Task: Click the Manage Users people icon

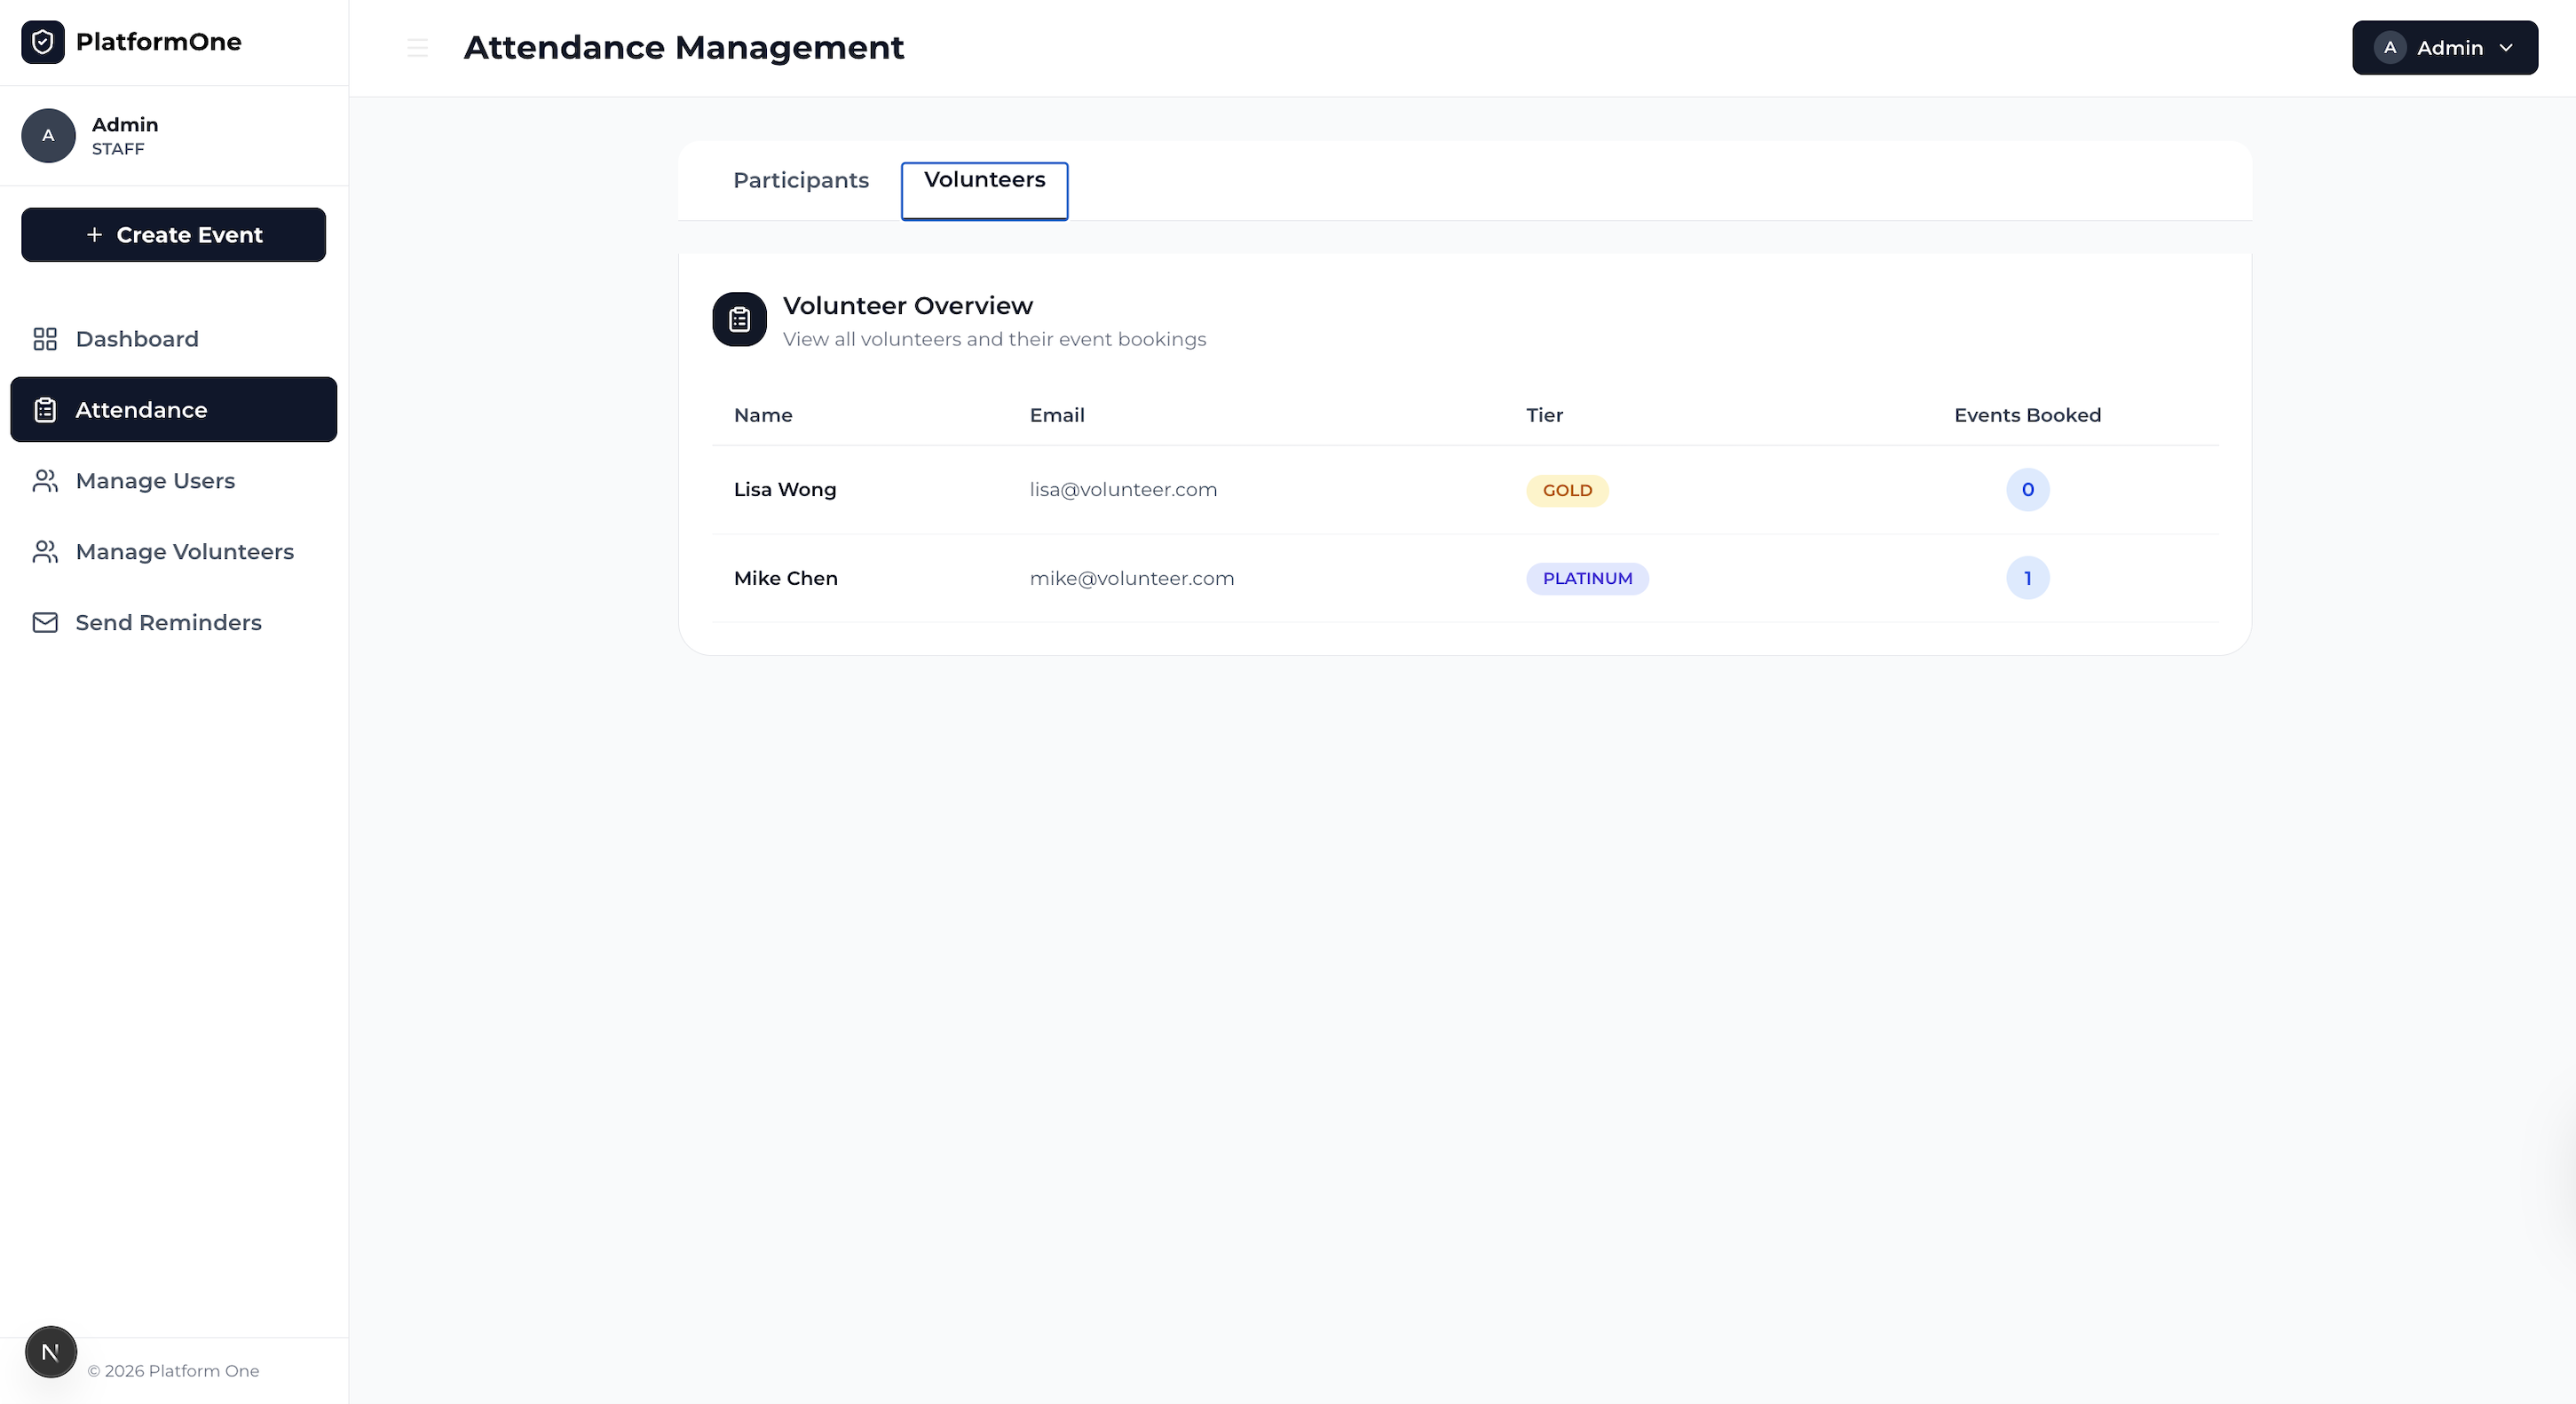Action: coord(45,481)
